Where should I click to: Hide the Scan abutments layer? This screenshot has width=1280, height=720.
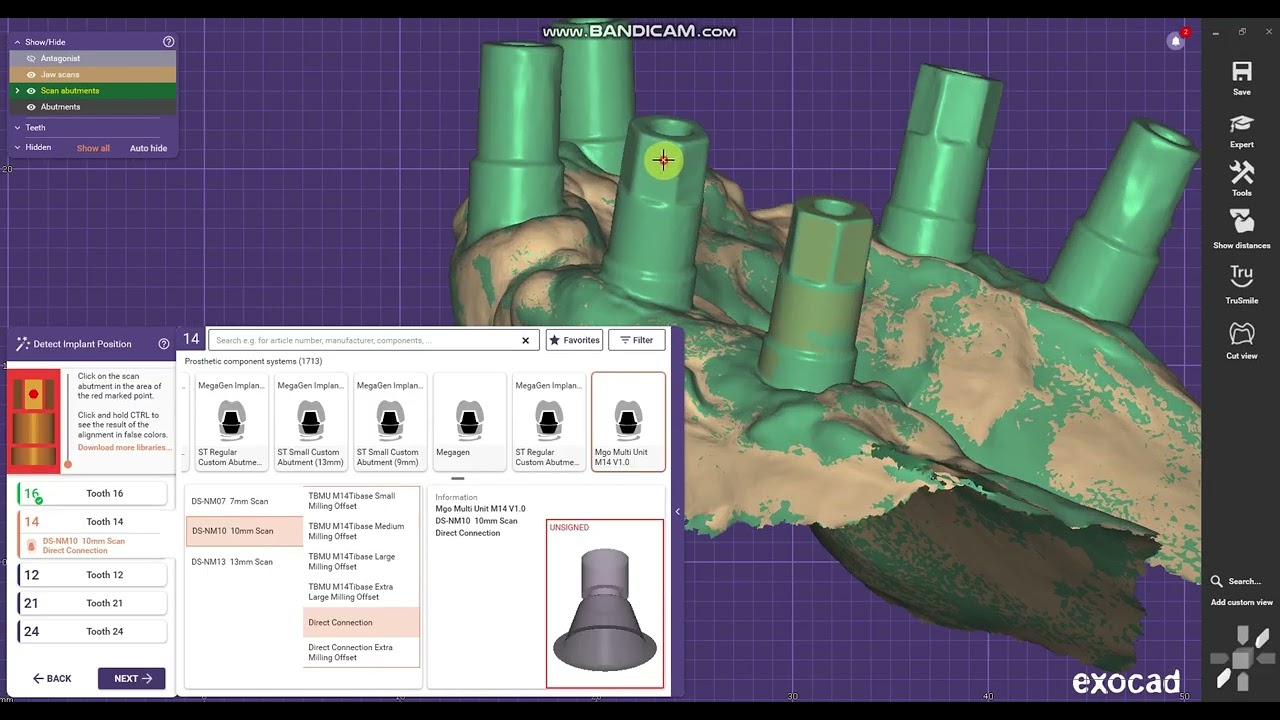pyautogui.click(x=31, y=91)
